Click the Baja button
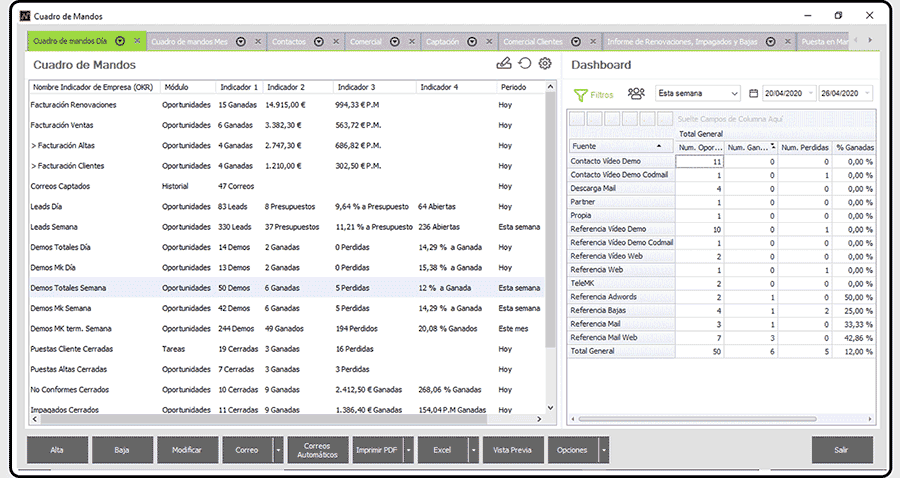 point(122,450)
